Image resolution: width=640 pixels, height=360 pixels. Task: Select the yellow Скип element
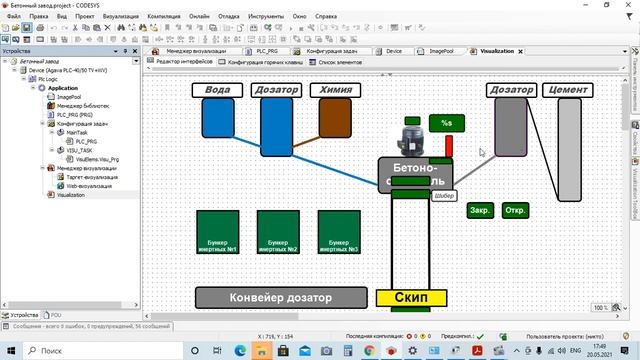411,298
